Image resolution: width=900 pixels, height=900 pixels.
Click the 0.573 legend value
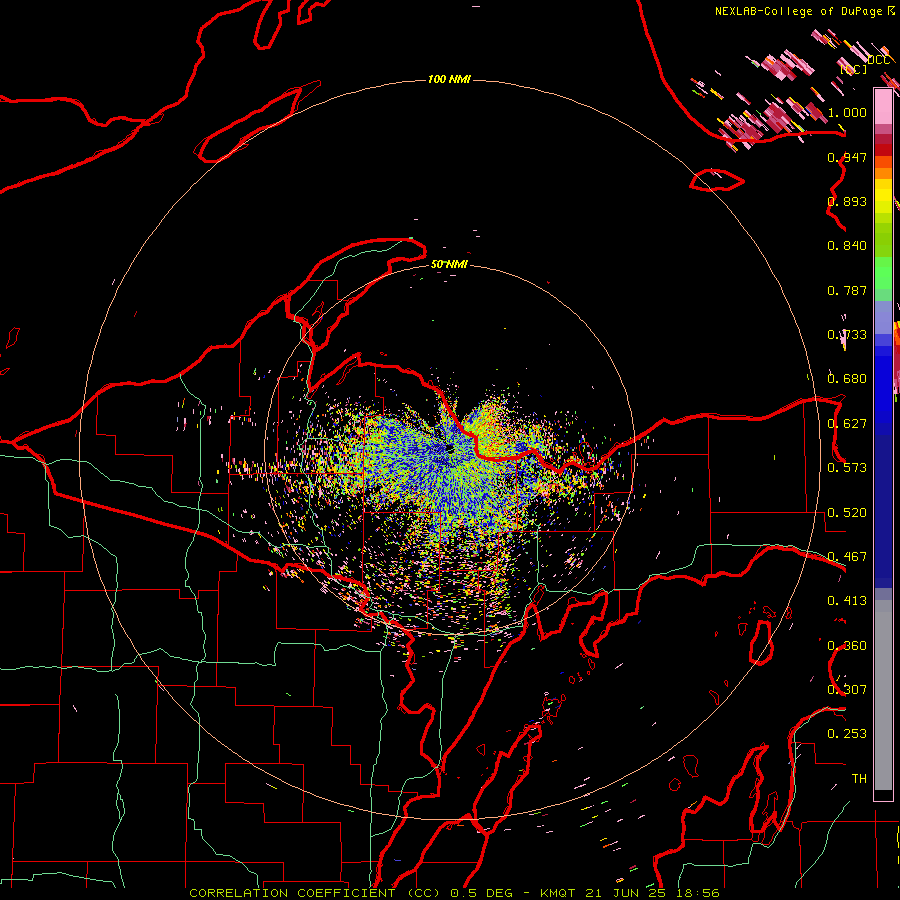point(847,468)
